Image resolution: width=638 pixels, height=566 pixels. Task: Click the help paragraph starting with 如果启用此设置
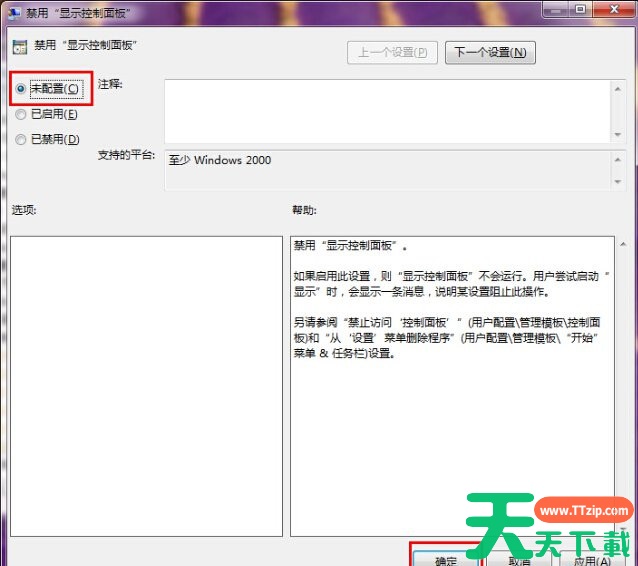pos(451,284)
